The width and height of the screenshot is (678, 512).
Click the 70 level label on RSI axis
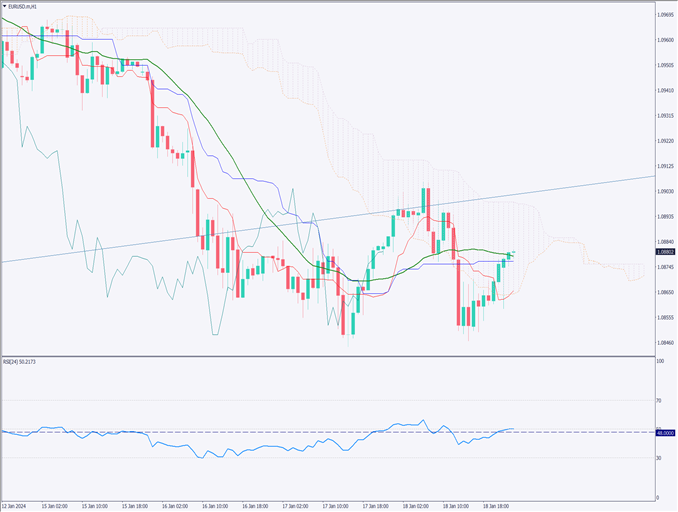(659, 400)
